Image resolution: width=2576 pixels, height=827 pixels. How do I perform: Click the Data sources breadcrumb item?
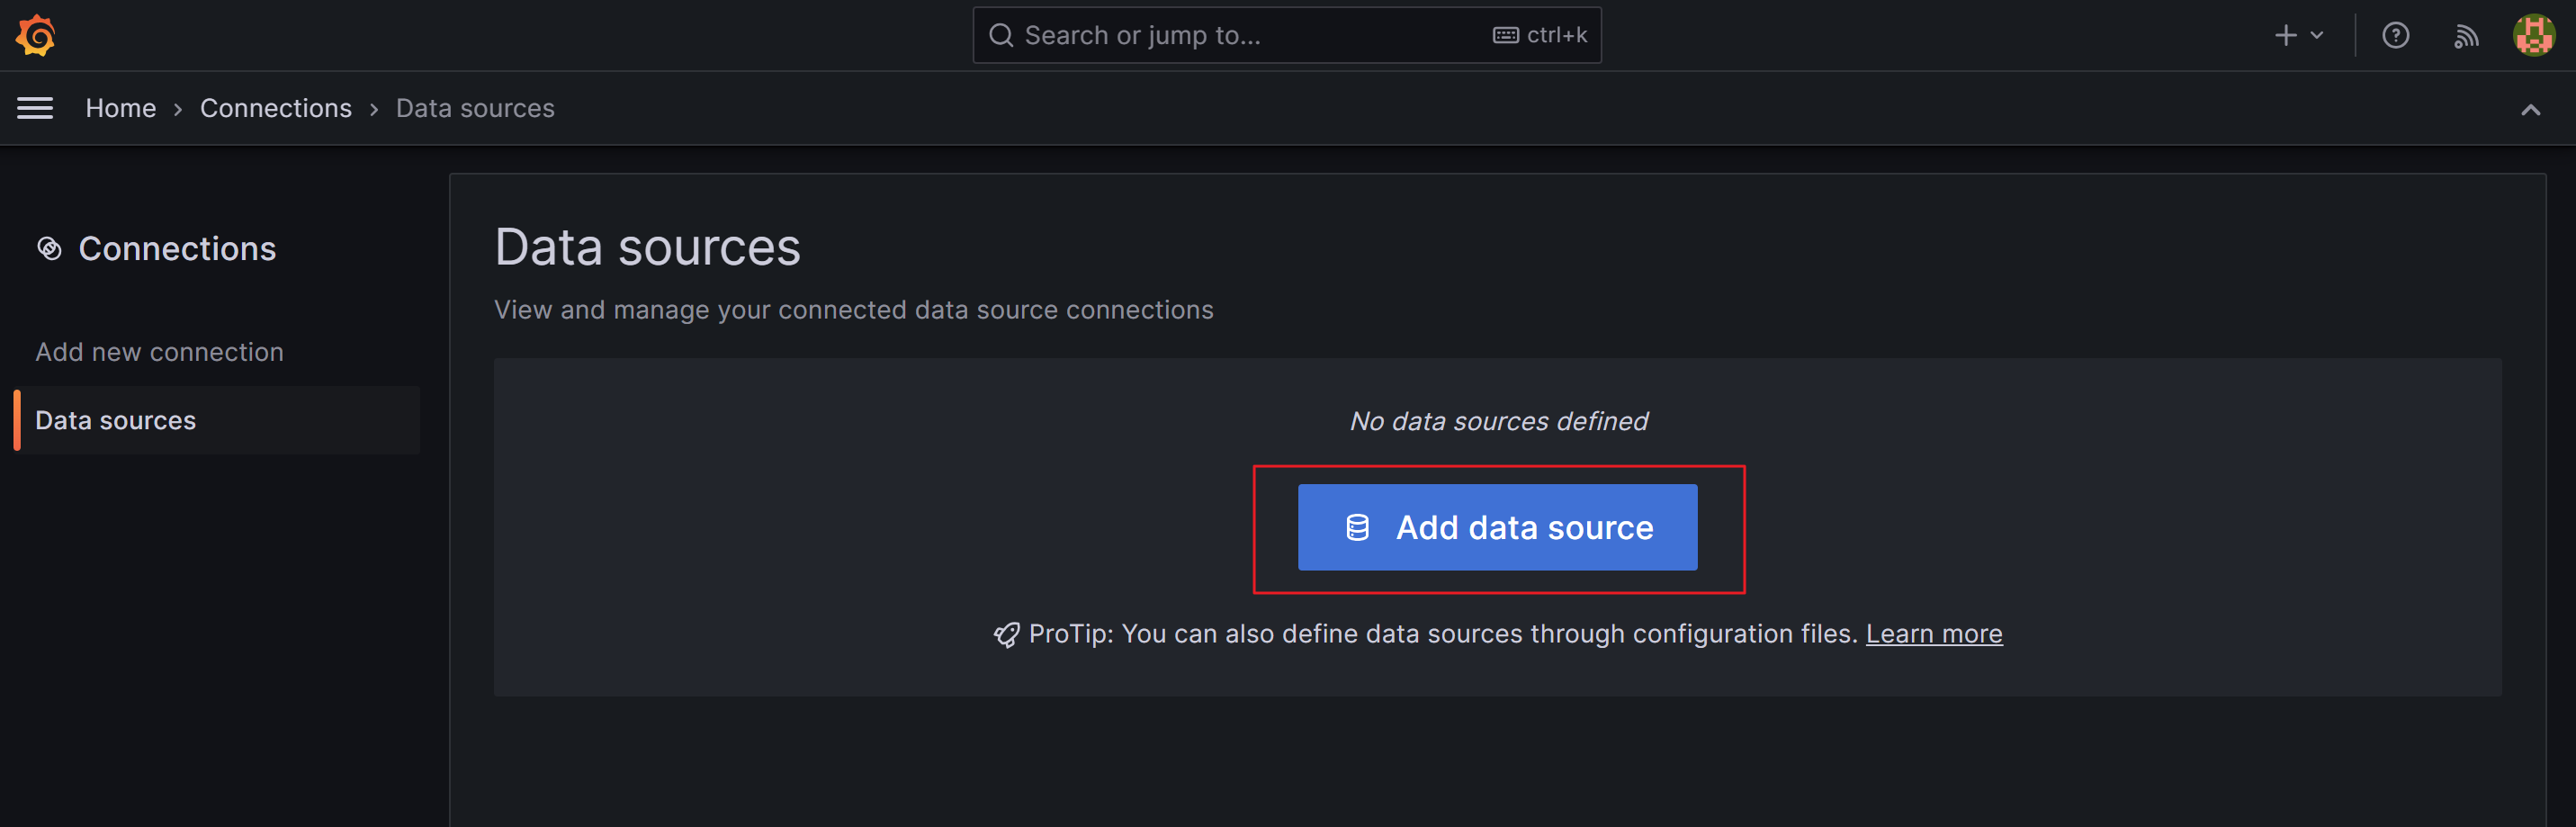tap(475, 108)
